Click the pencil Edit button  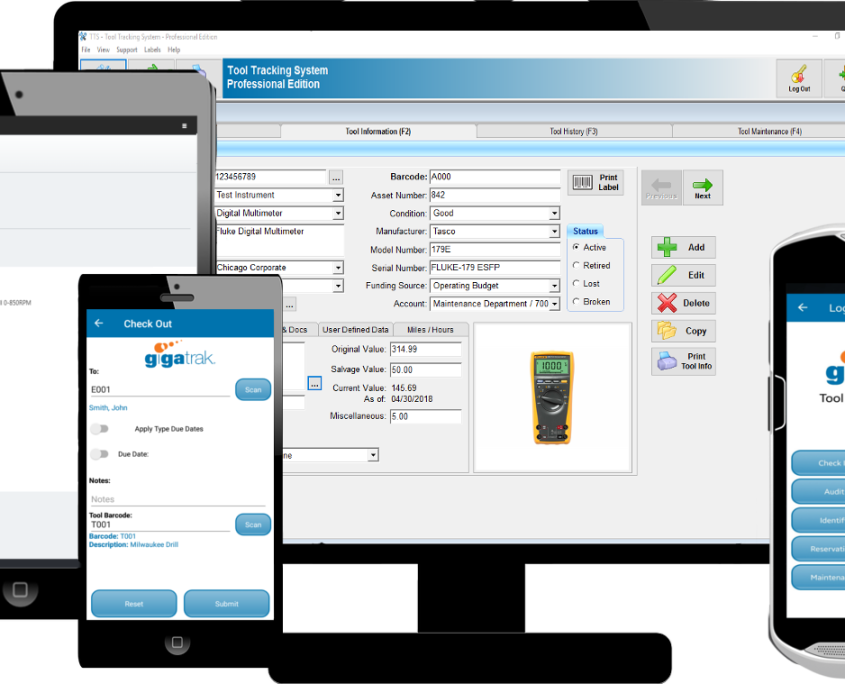click(683, 275)
